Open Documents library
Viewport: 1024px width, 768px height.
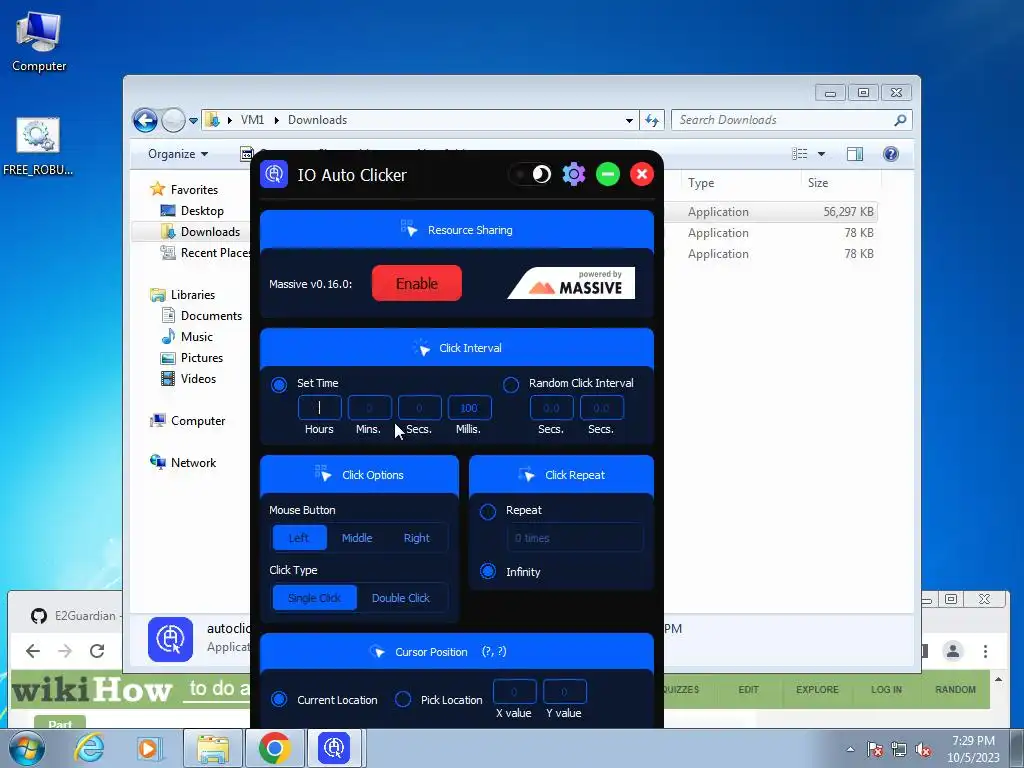coord(211,316)
